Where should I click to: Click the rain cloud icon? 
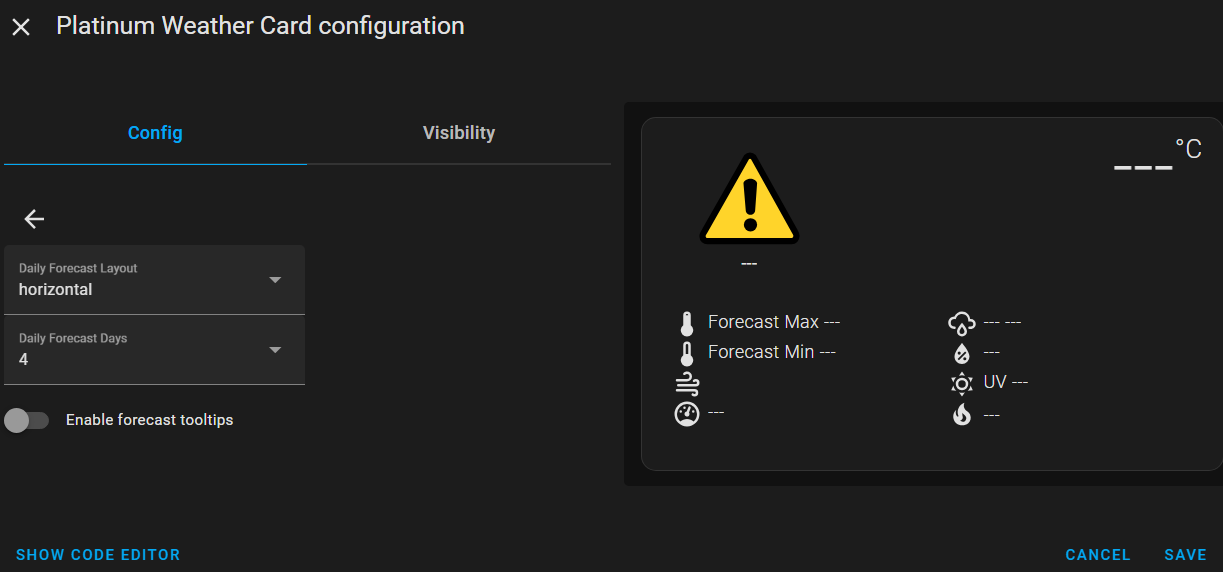coord(961,323)
